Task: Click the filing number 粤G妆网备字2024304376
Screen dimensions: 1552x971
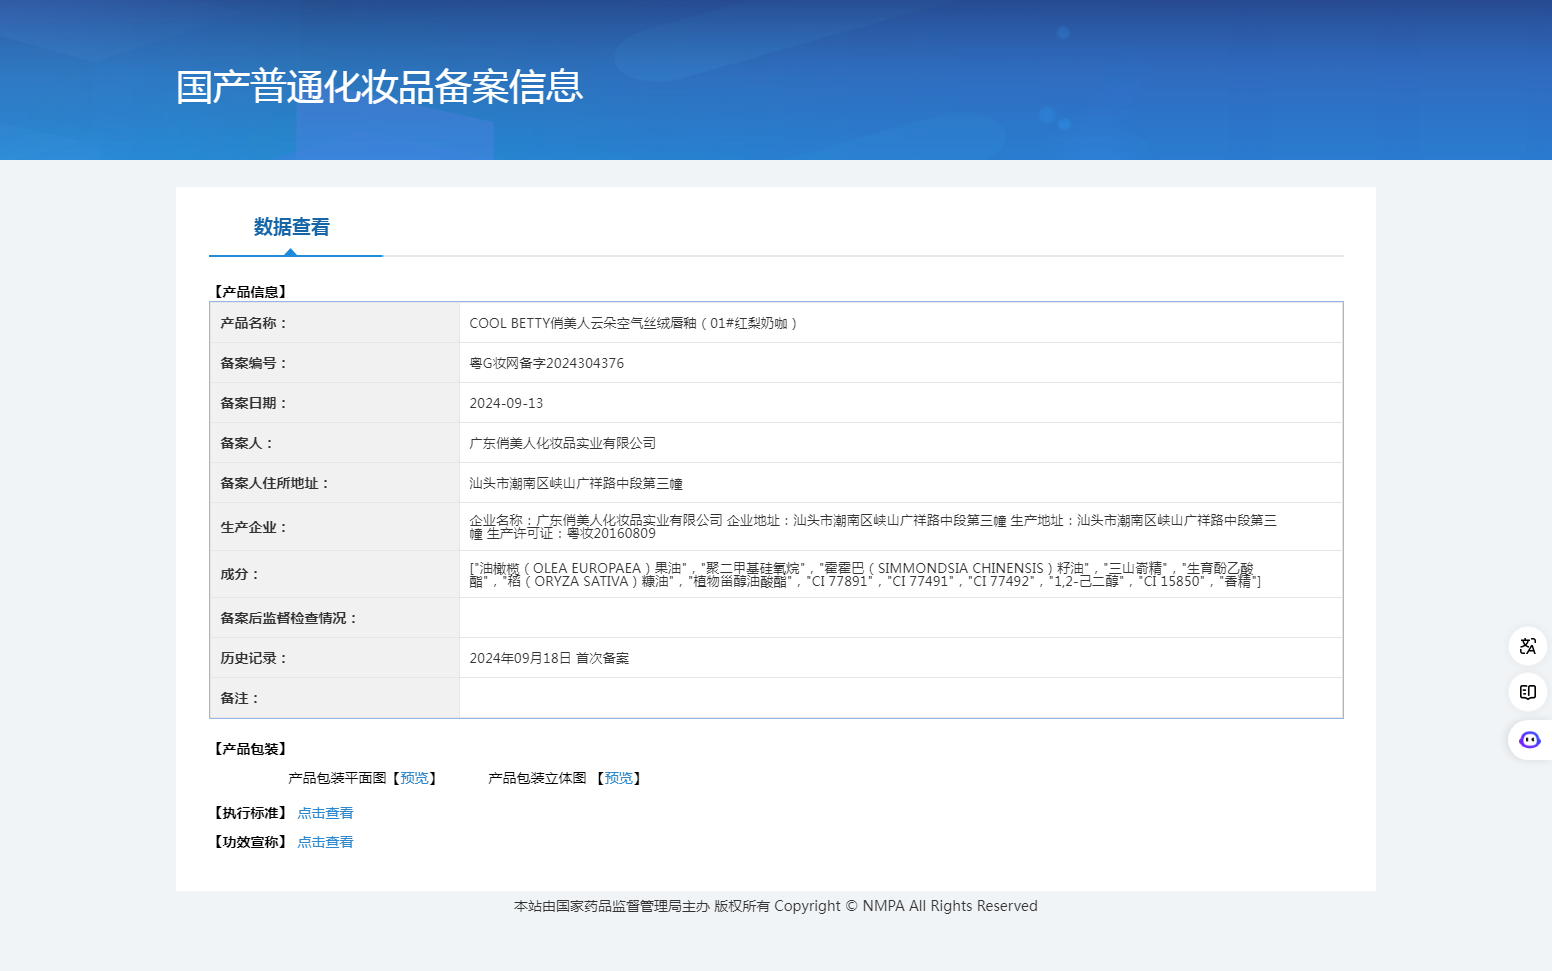Action: (546, 363)
